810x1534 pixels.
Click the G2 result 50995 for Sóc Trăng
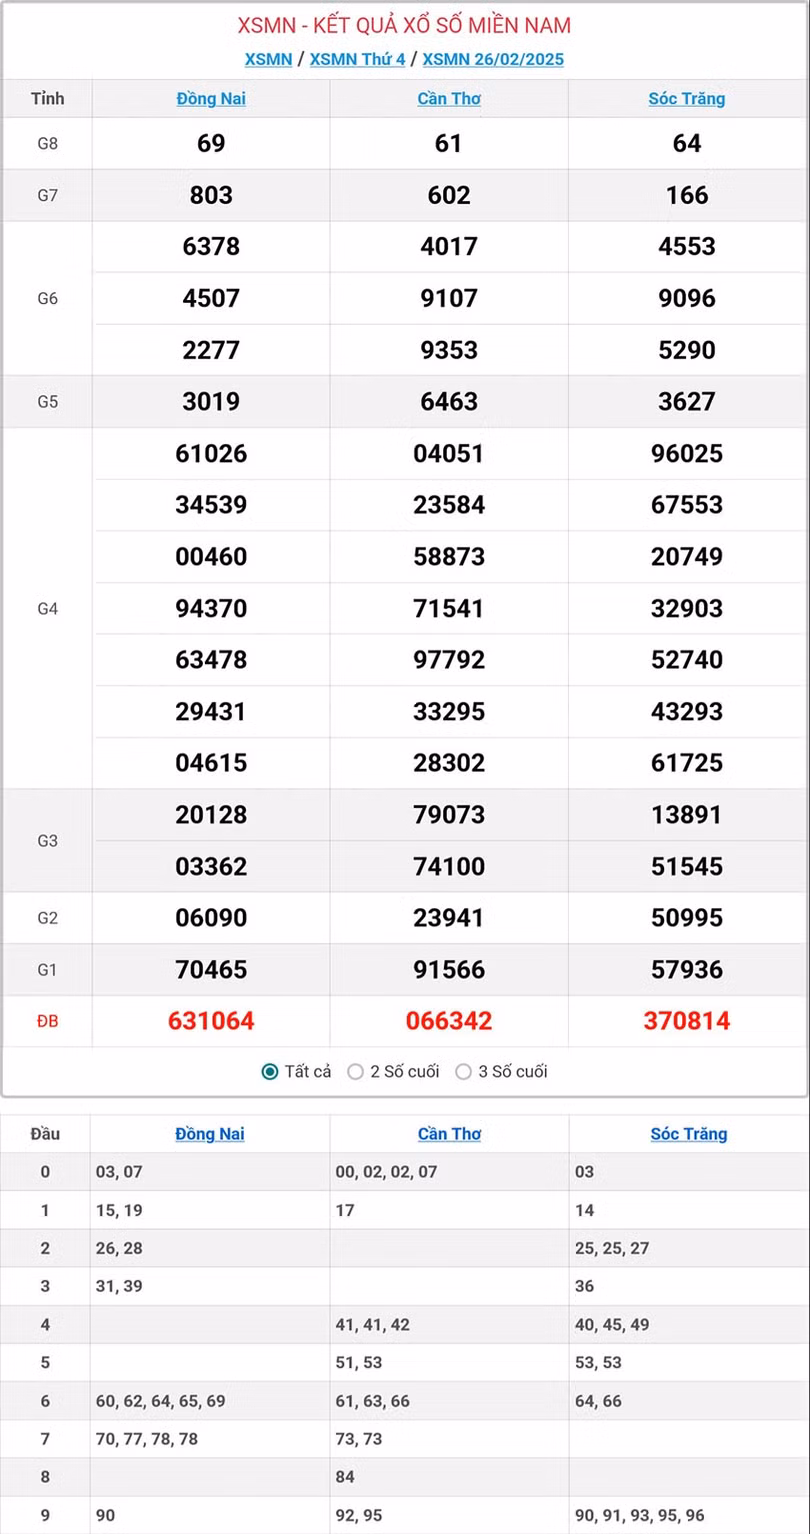coord(687,918)
